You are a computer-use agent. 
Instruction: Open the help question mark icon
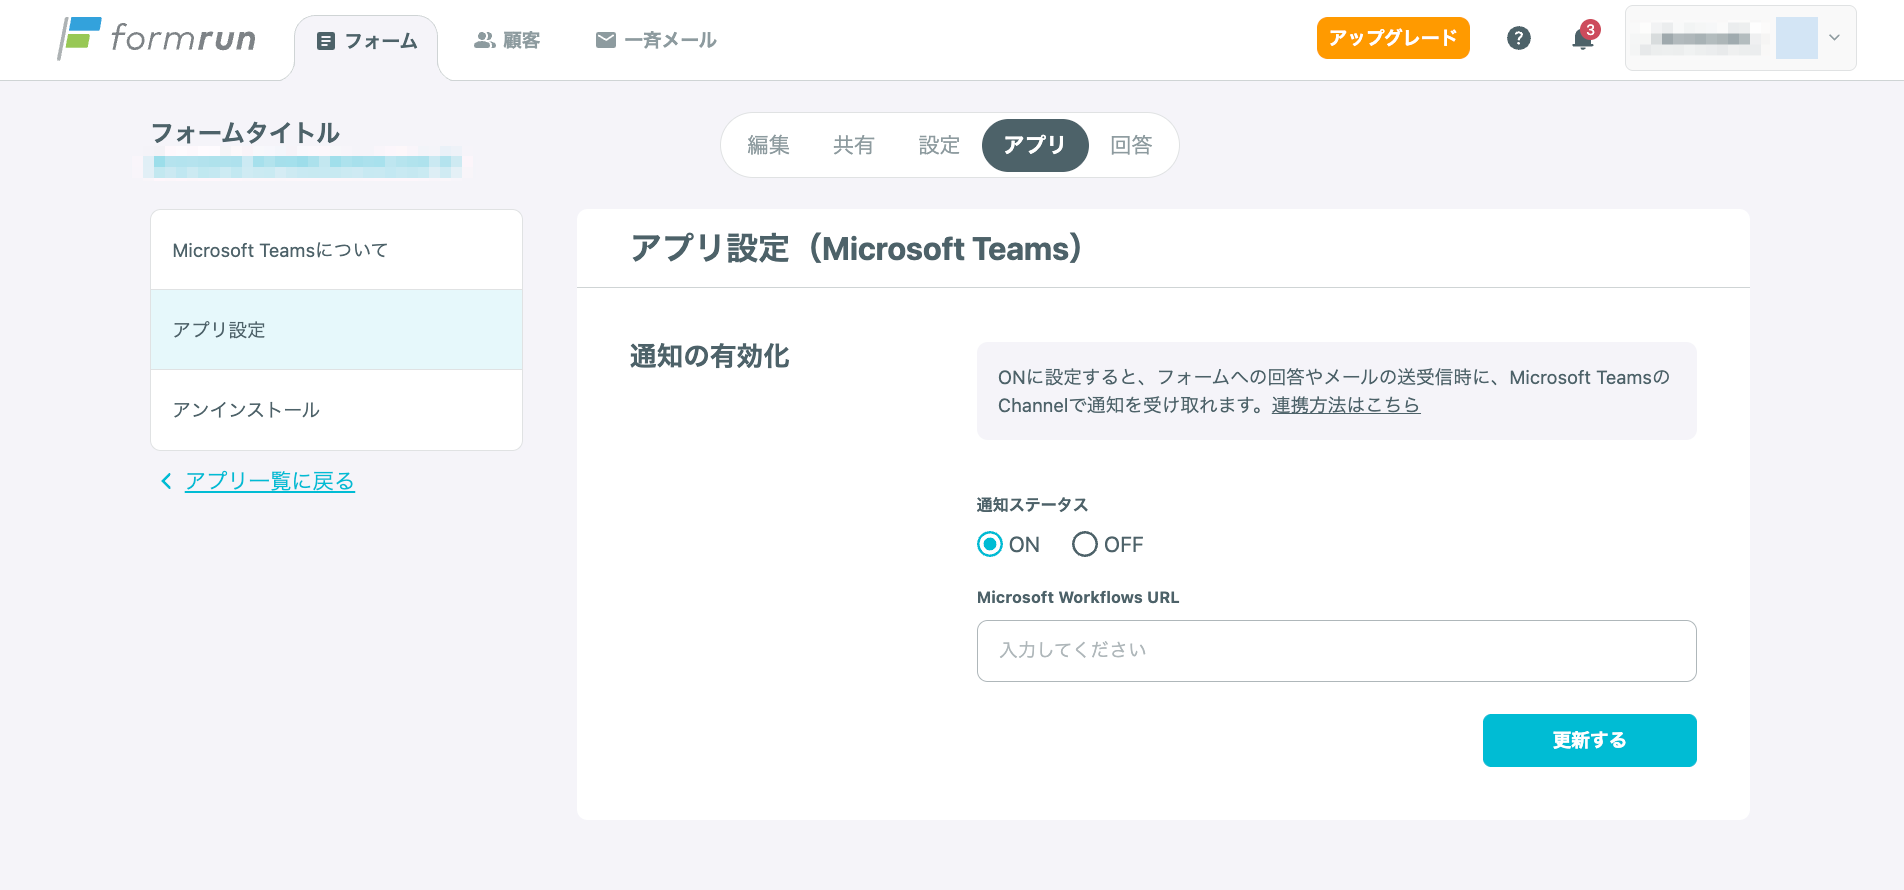point(1518,38)
